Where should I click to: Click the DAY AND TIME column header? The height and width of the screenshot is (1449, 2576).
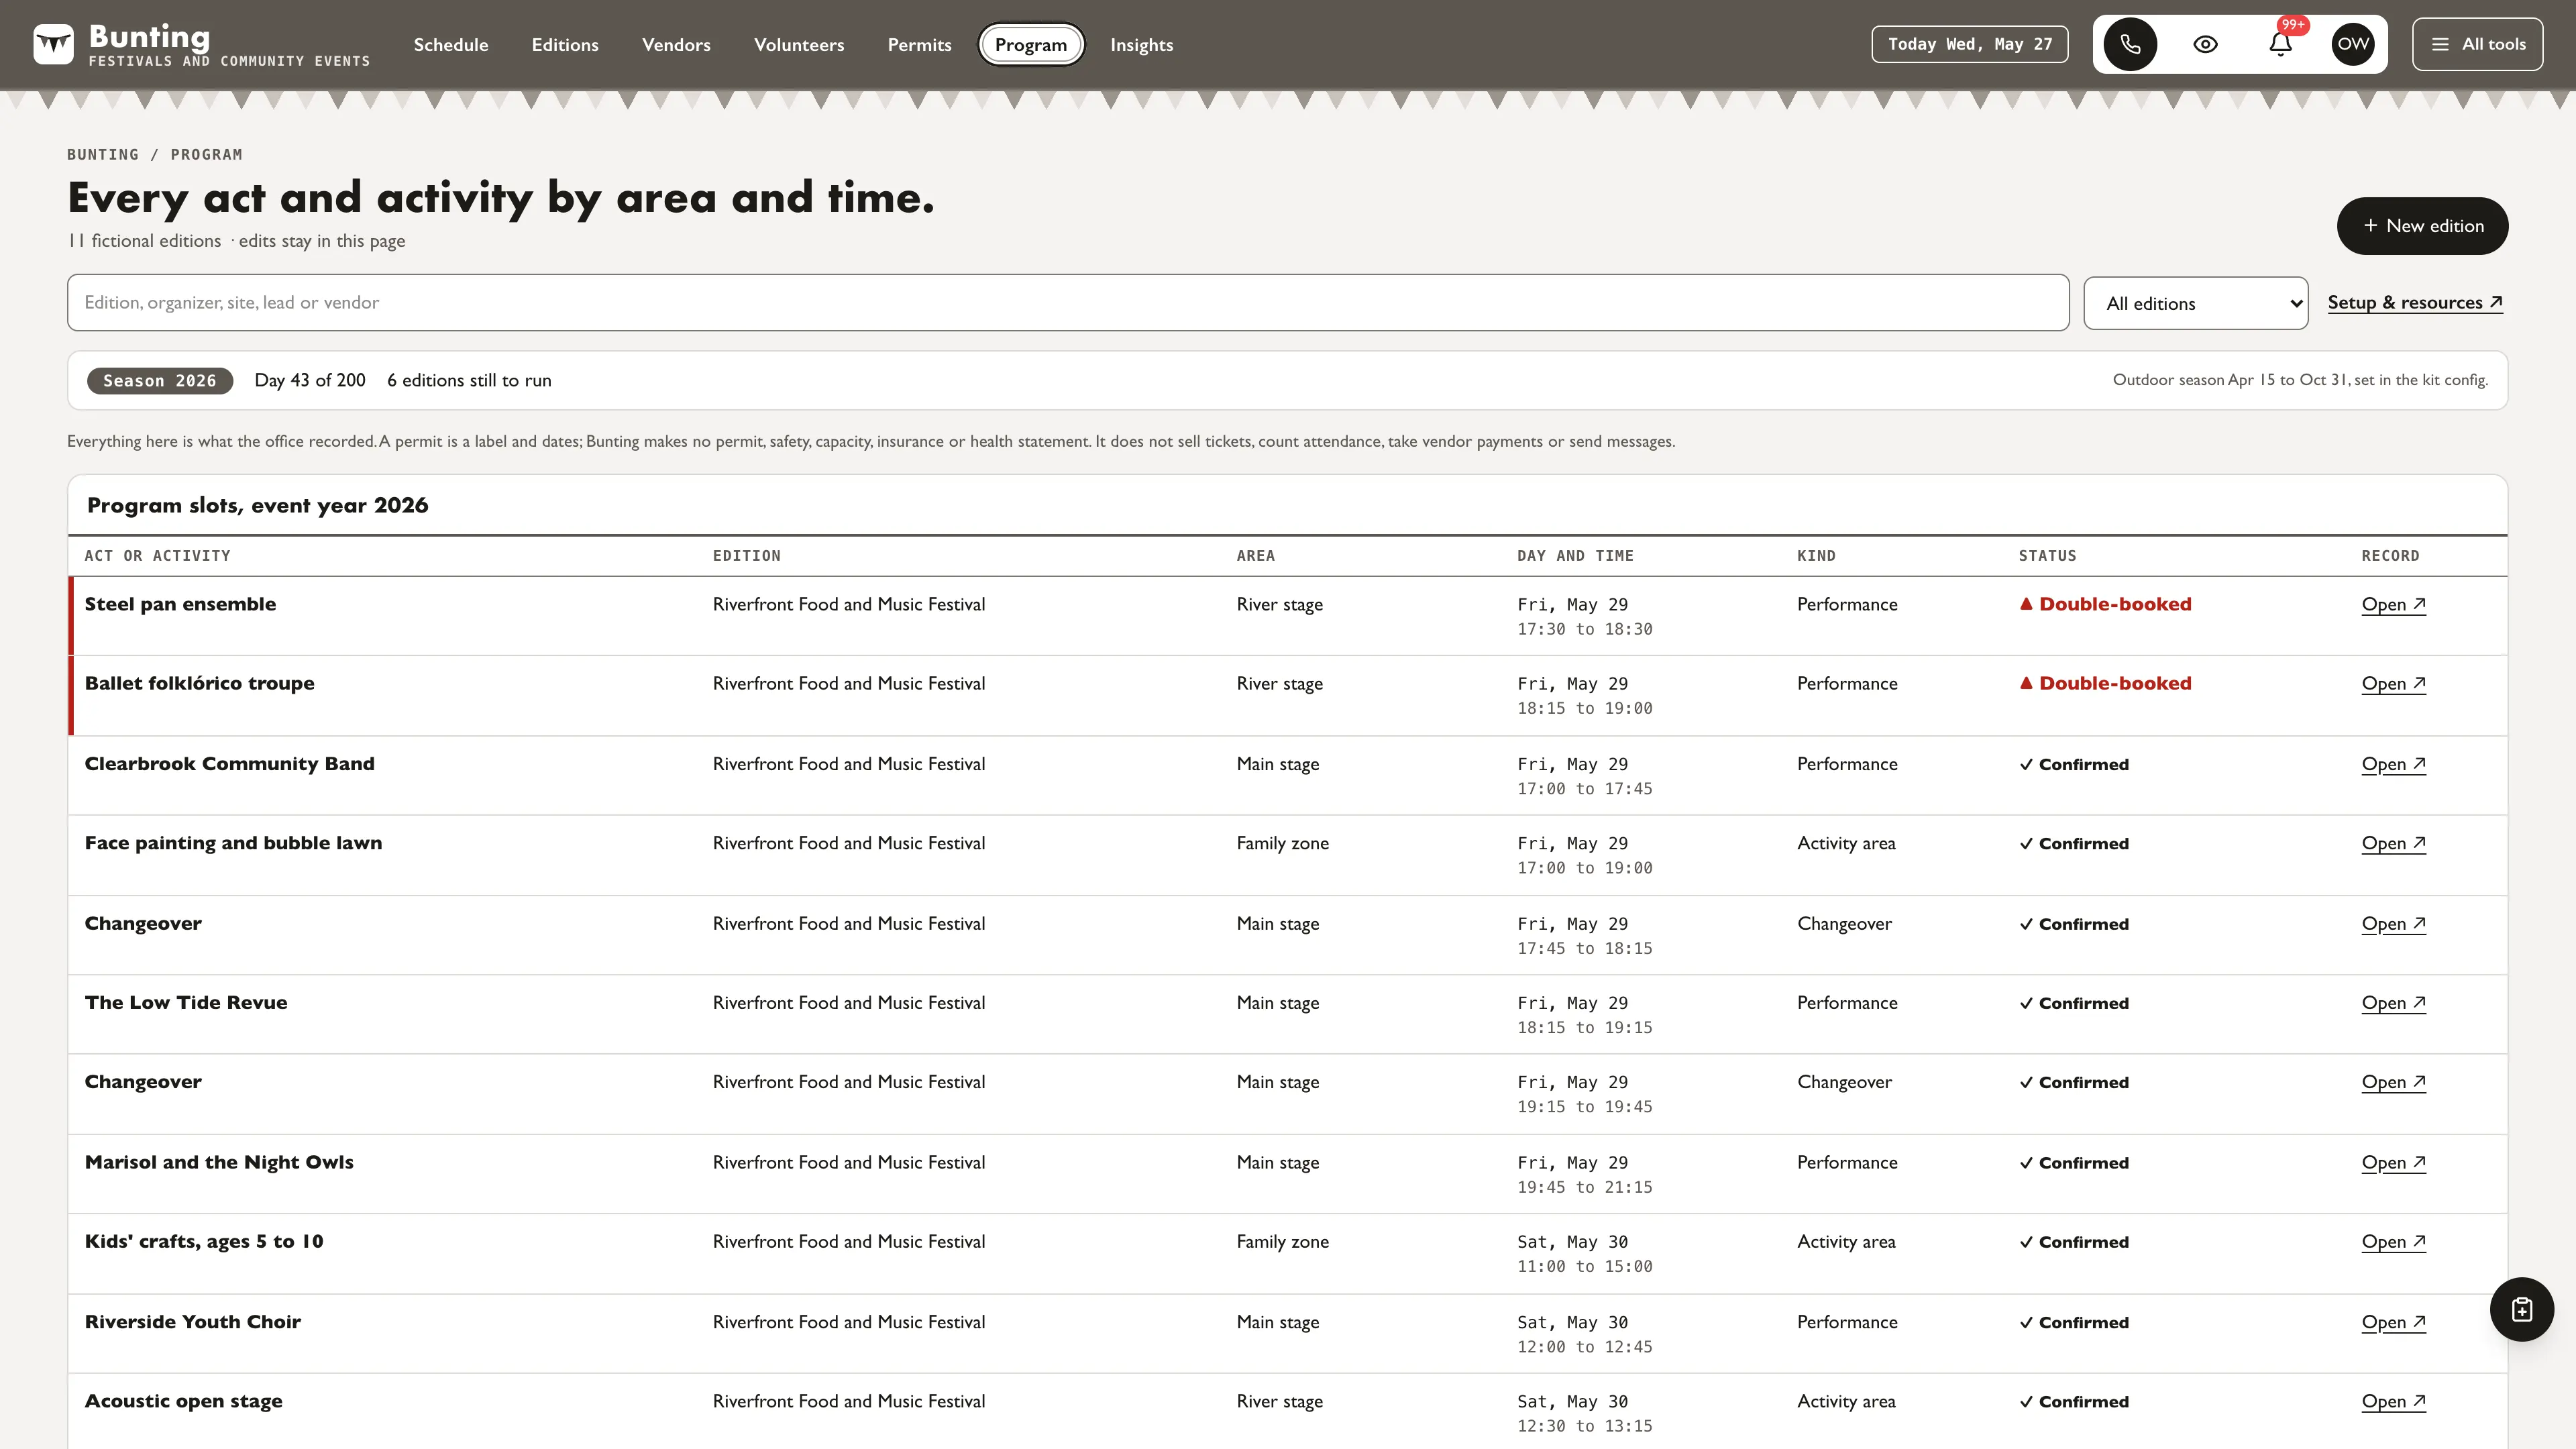tap(1575, 556)
